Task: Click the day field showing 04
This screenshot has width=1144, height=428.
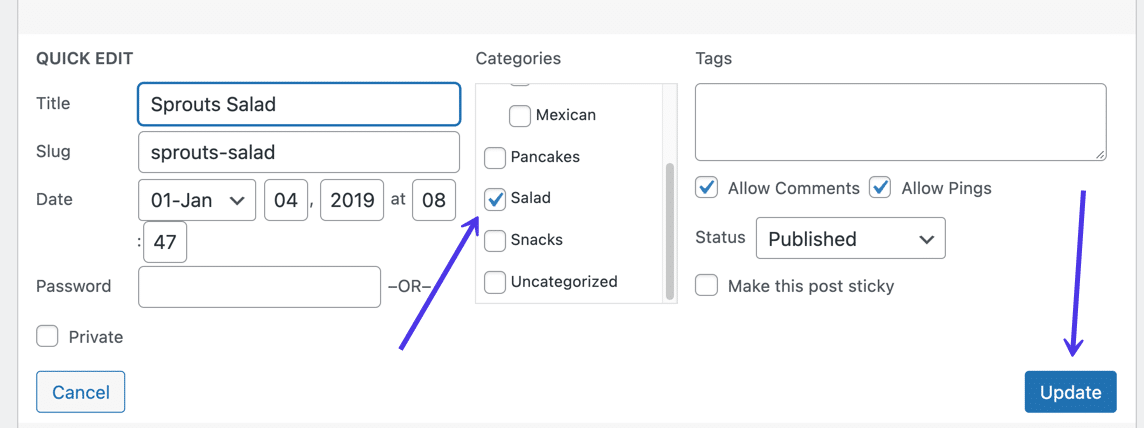Action: [286, 201]
